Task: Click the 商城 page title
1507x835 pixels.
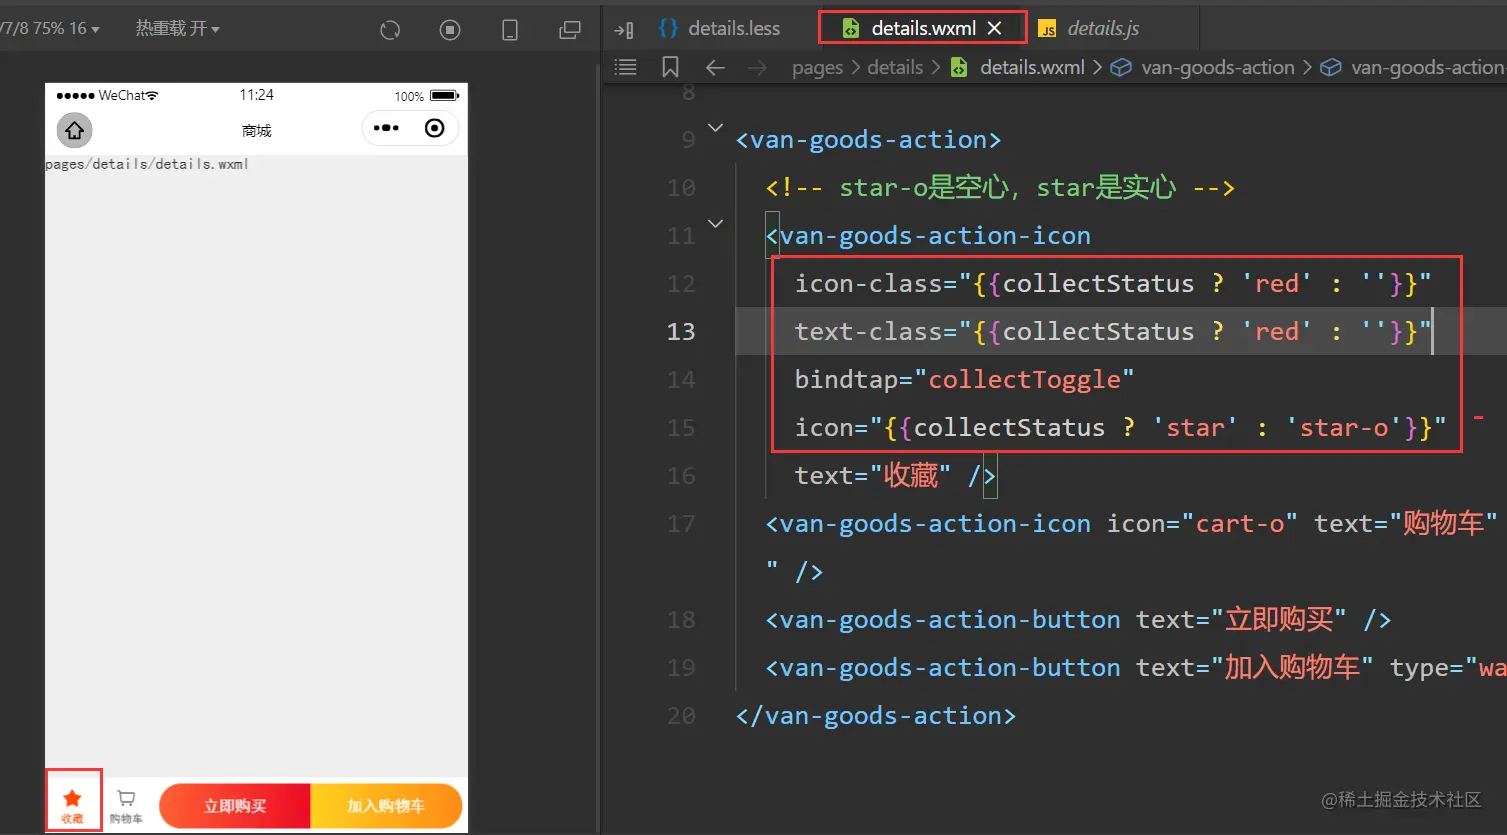Action: 257,130
